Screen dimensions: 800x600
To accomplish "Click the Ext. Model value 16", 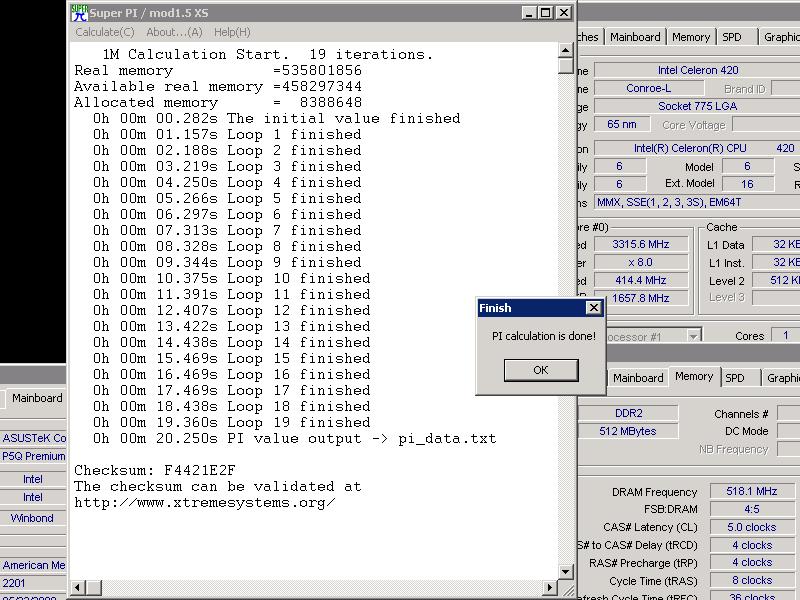I will coord(747,184).
